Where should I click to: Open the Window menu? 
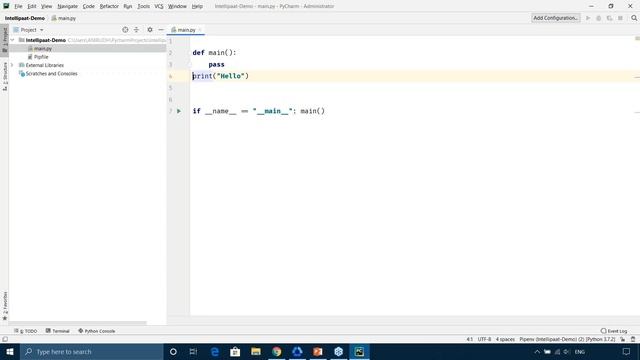pos(177,6)
